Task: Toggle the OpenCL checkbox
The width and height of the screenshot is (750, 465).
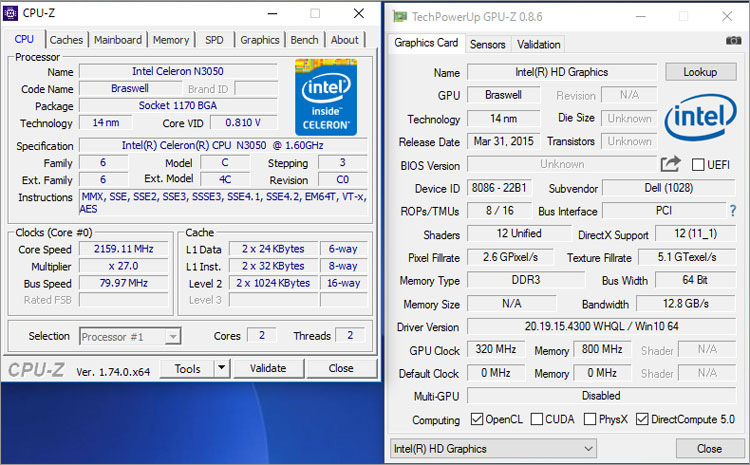Action: point(477,419)
